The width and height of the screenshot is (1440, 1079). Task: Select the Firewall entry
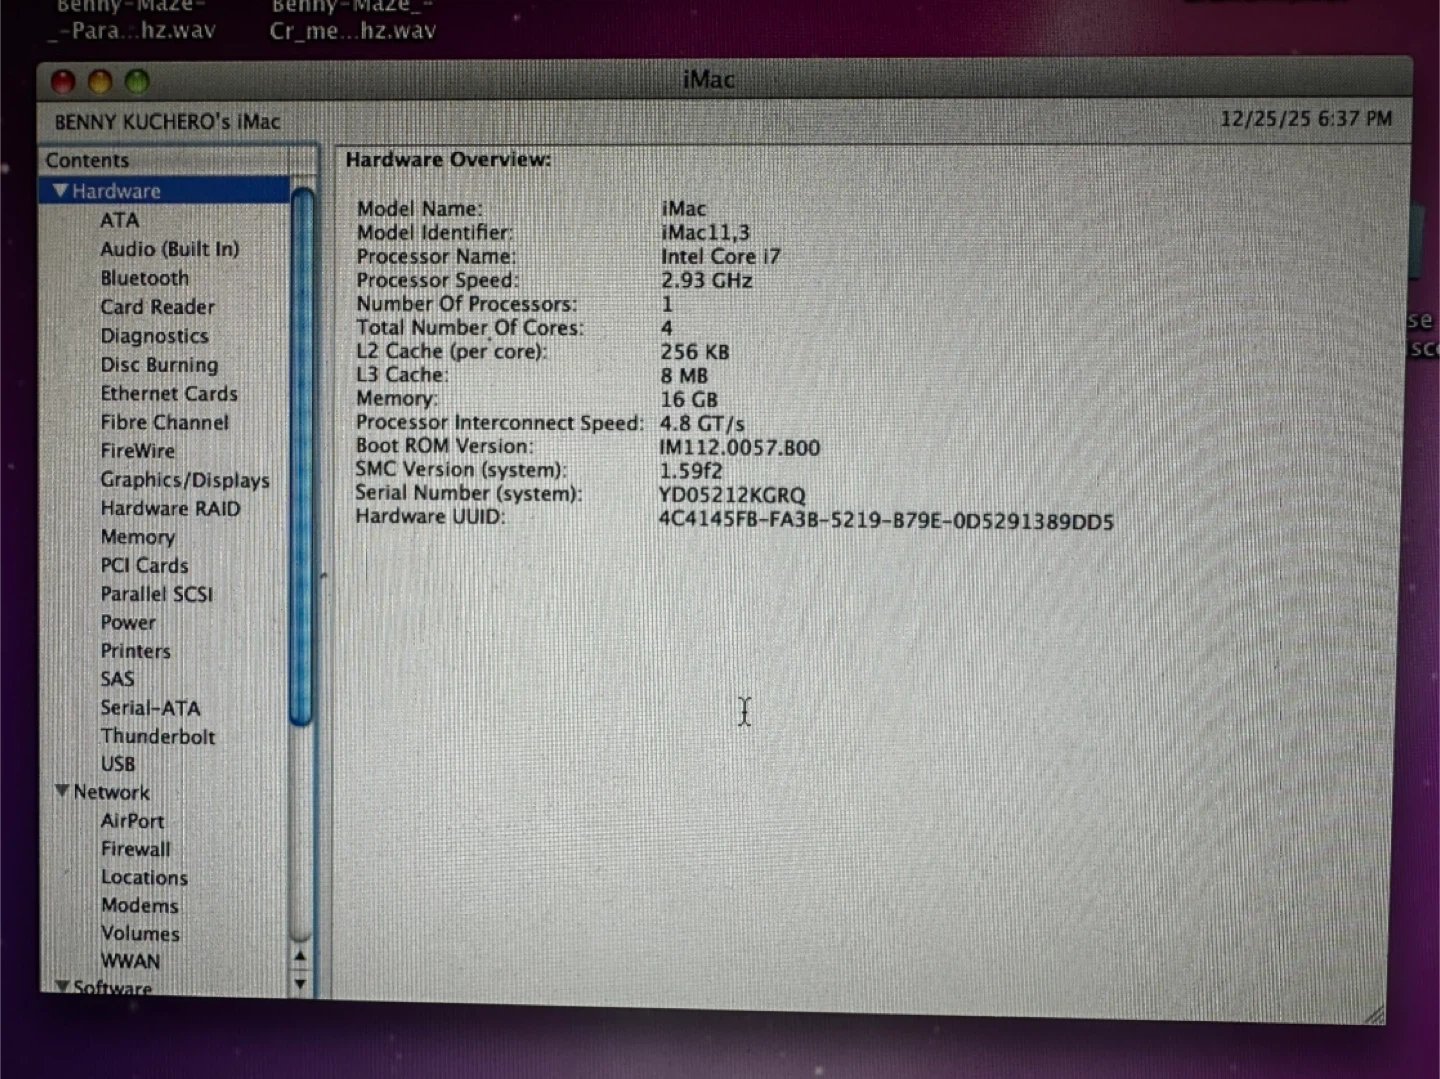[135, 849]
